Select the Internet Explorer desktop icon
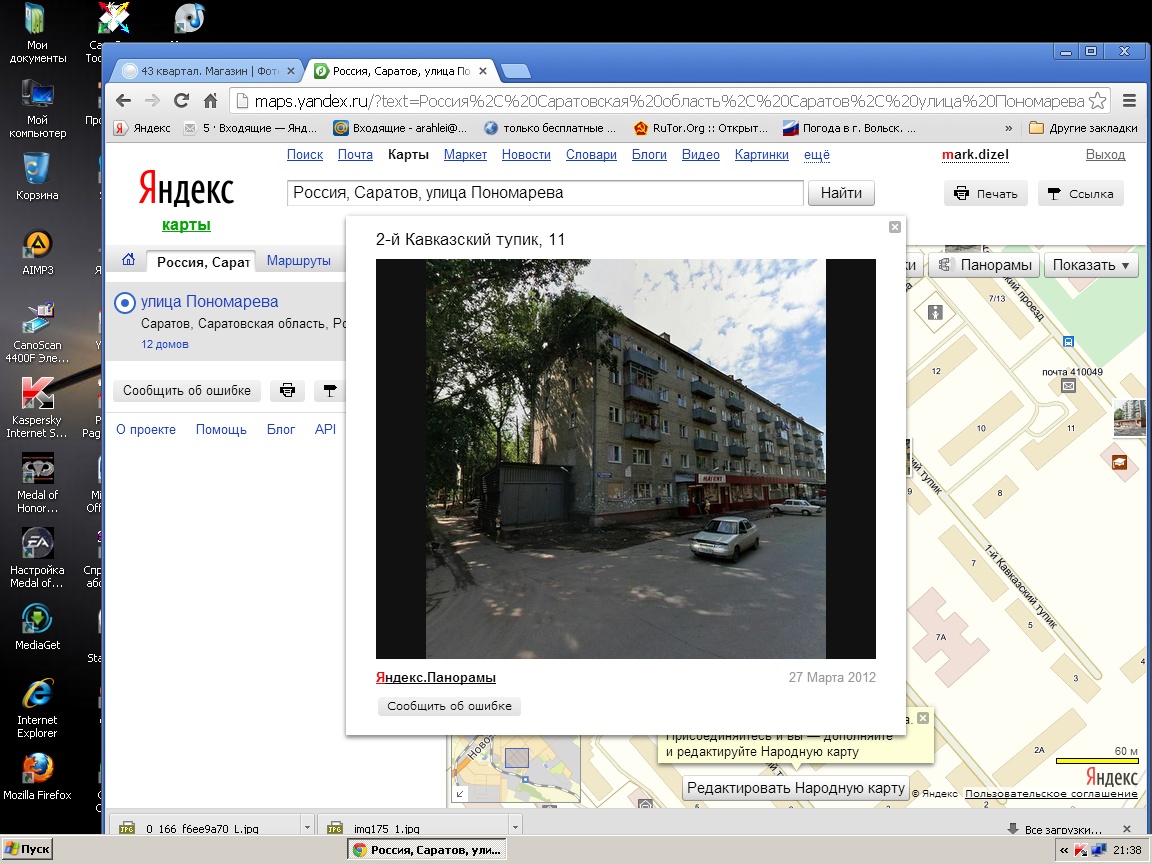Image resolution: width=1152 pixels, height=864 pixels. click(x=37, y=708)
